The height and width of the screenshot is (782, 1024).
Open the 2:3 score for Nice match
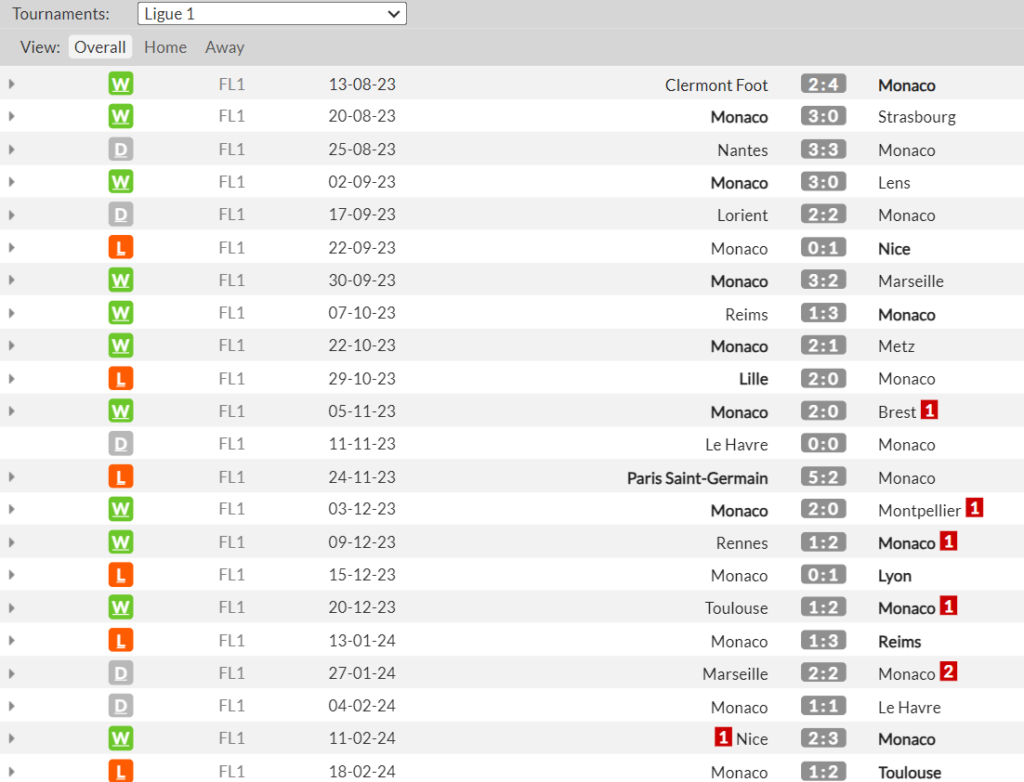(x=824, y=738)
